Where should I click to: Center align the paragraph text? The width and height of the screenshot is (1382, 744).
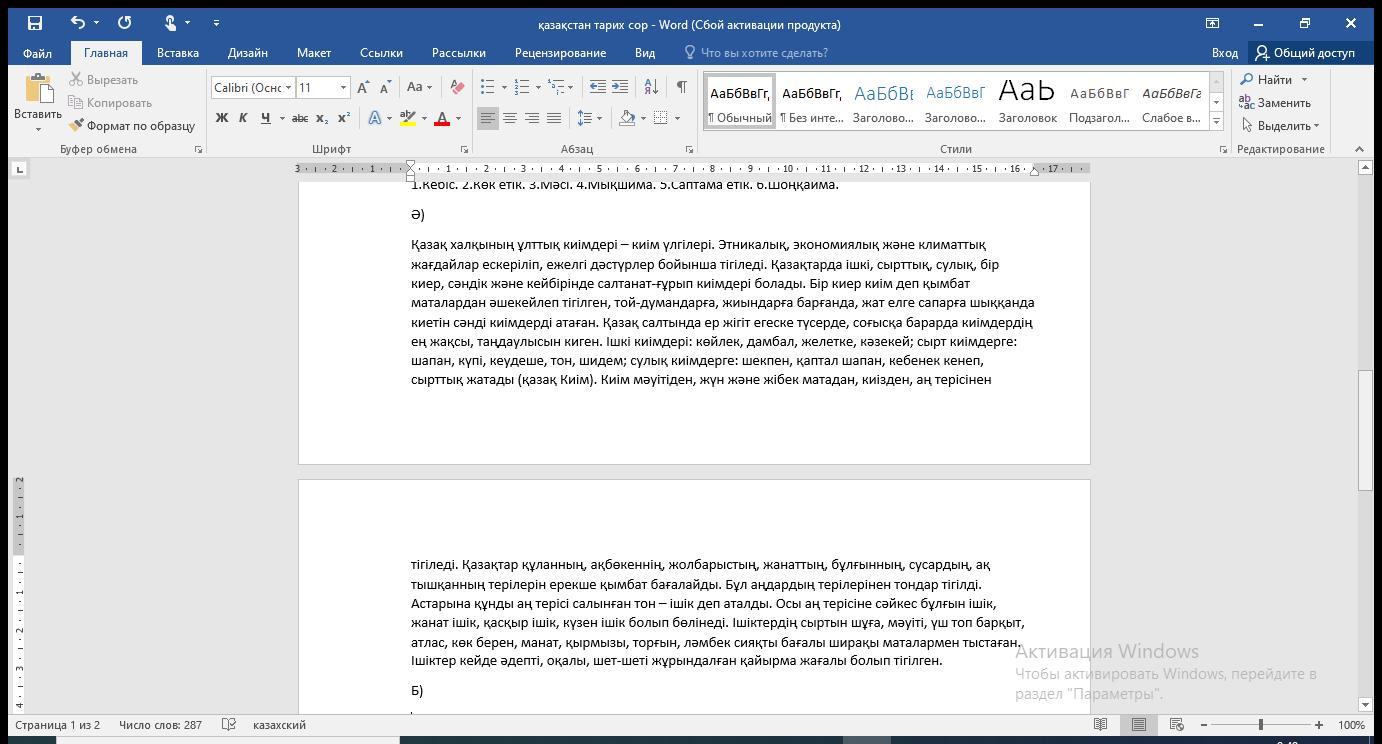coord(510,118)
